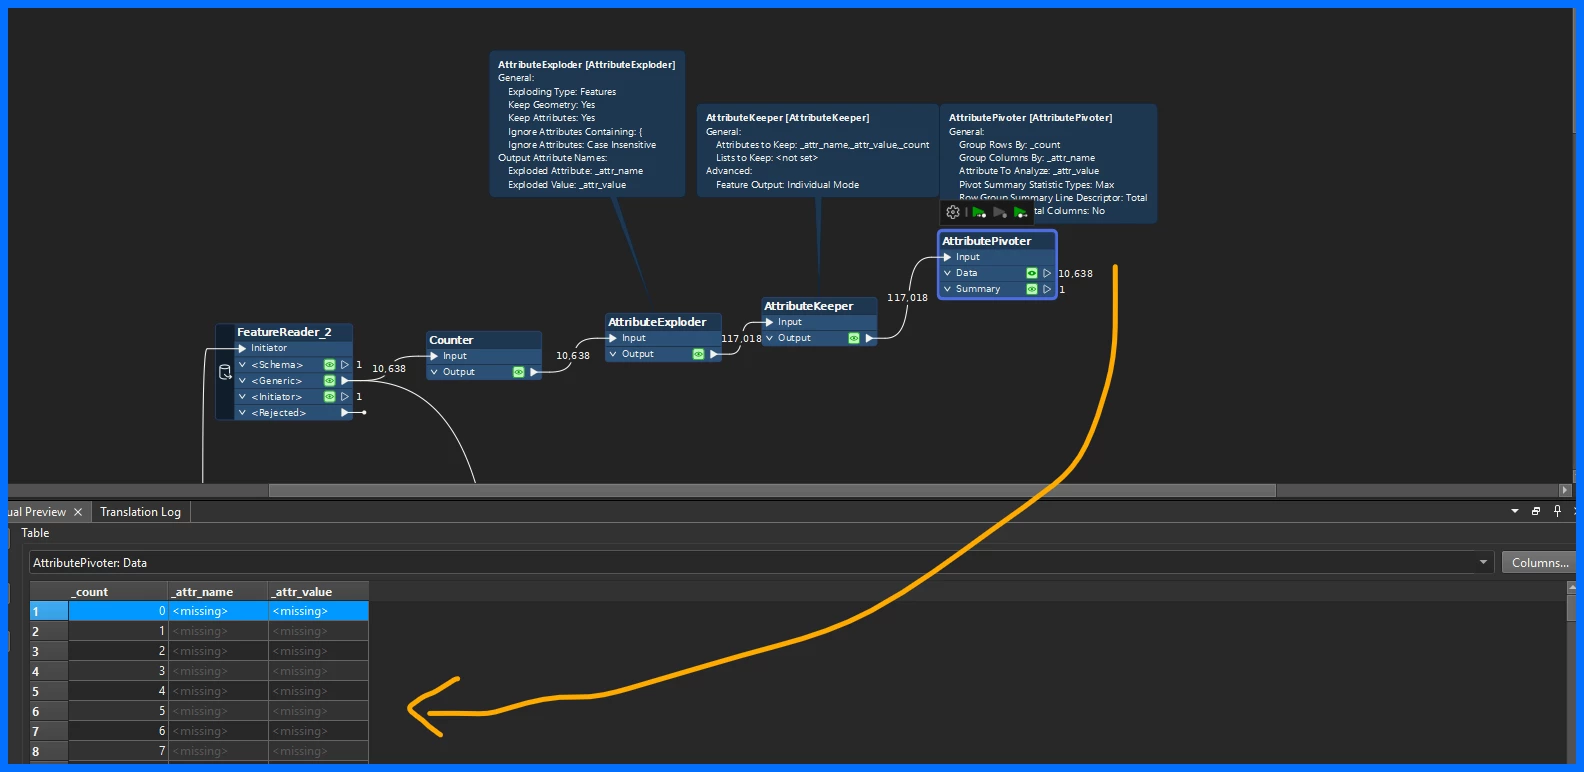Click the canvas horizontal scrollbar thumb
Image resolution: width=1584 pixels, height=772 pixels.
(772, 490)
